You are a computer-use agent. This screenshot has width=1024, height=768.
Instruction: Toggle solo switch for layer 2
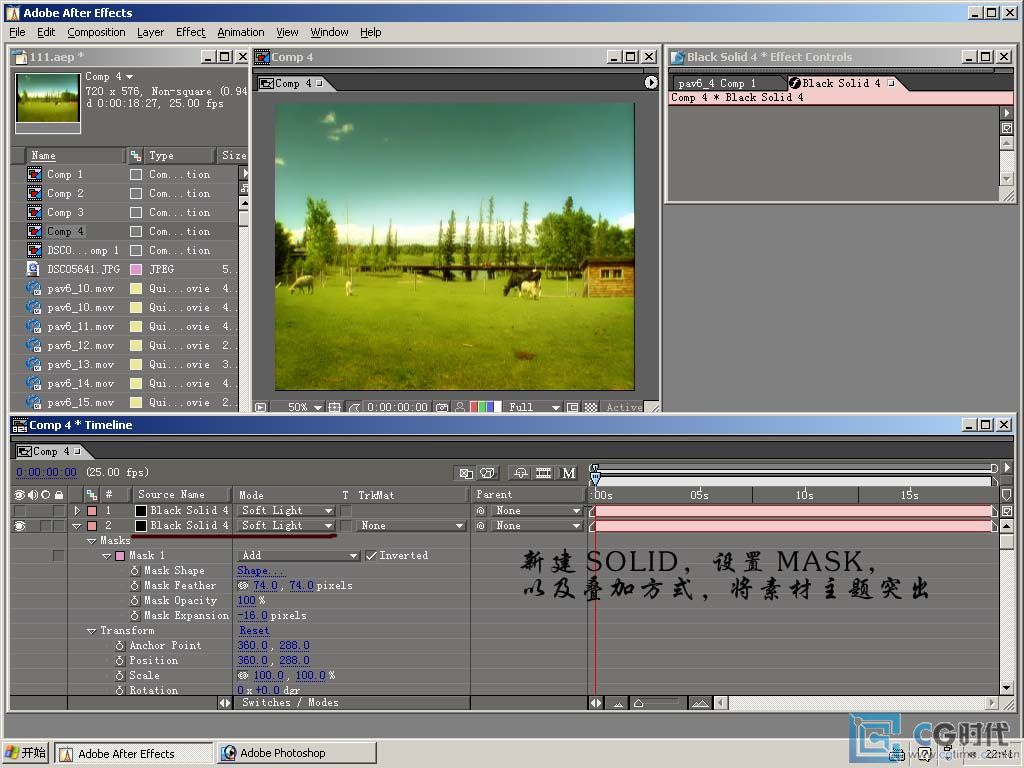(x=46, y=526)
